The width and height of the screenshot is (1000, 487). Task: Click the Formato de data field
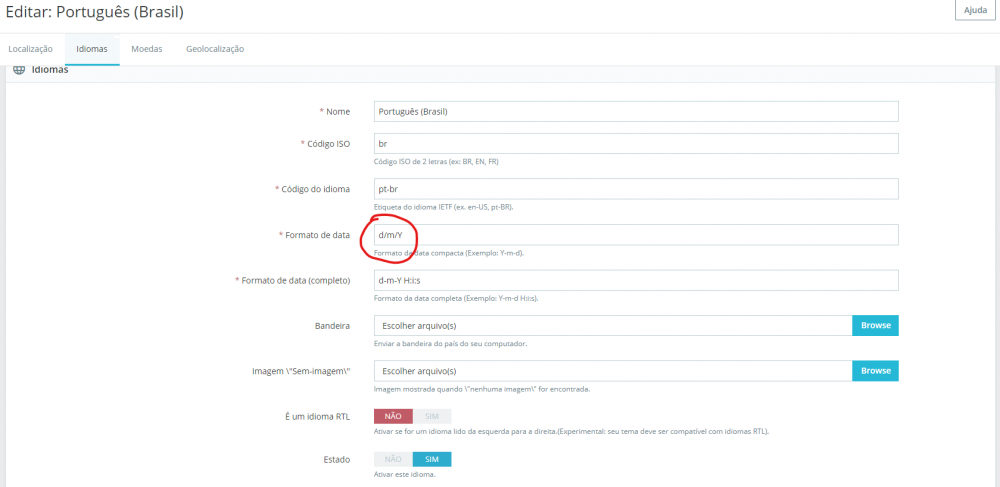pos(636,235)
